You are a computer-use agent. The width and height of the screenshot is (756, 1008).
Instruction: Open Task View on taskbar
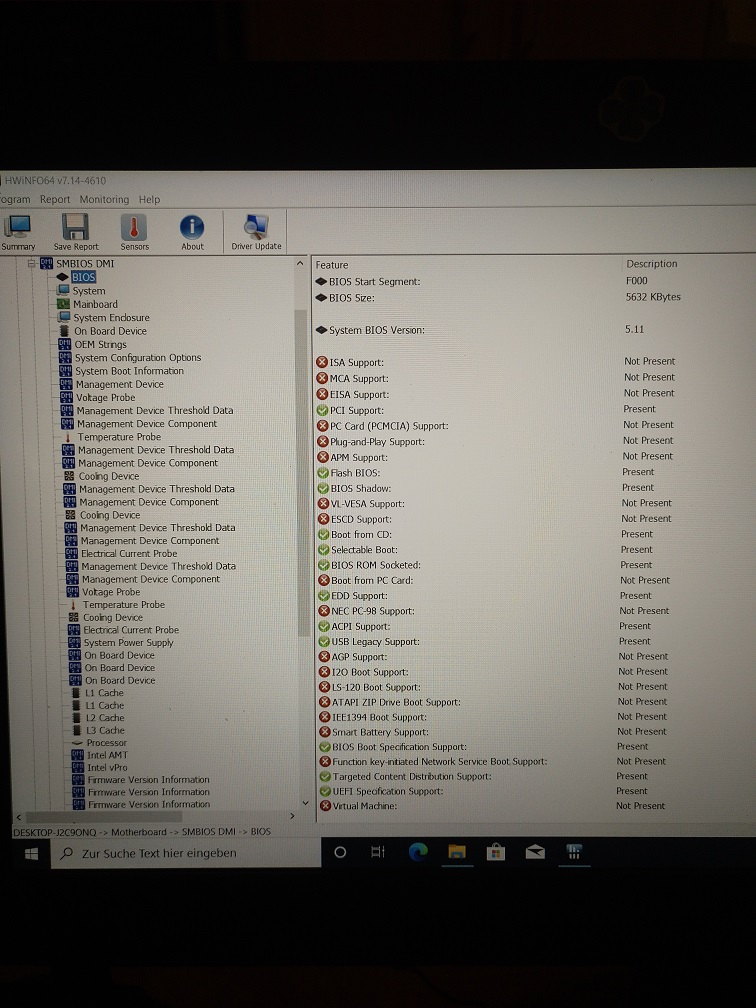pyautogui.click(x=378, y=852)
